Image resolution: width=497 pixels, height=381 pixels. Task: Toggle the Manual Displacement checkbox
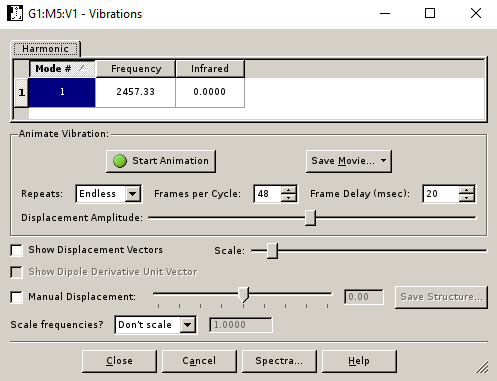click(x=17, y=297)
